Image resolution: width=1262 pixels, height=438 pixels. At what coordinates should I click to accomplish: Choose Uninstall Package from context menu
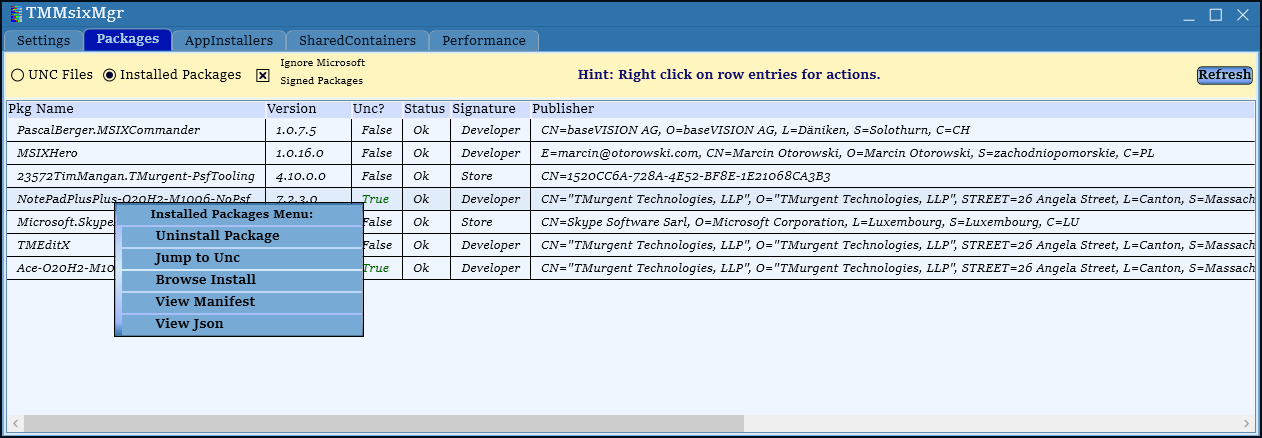coord(217,236)
